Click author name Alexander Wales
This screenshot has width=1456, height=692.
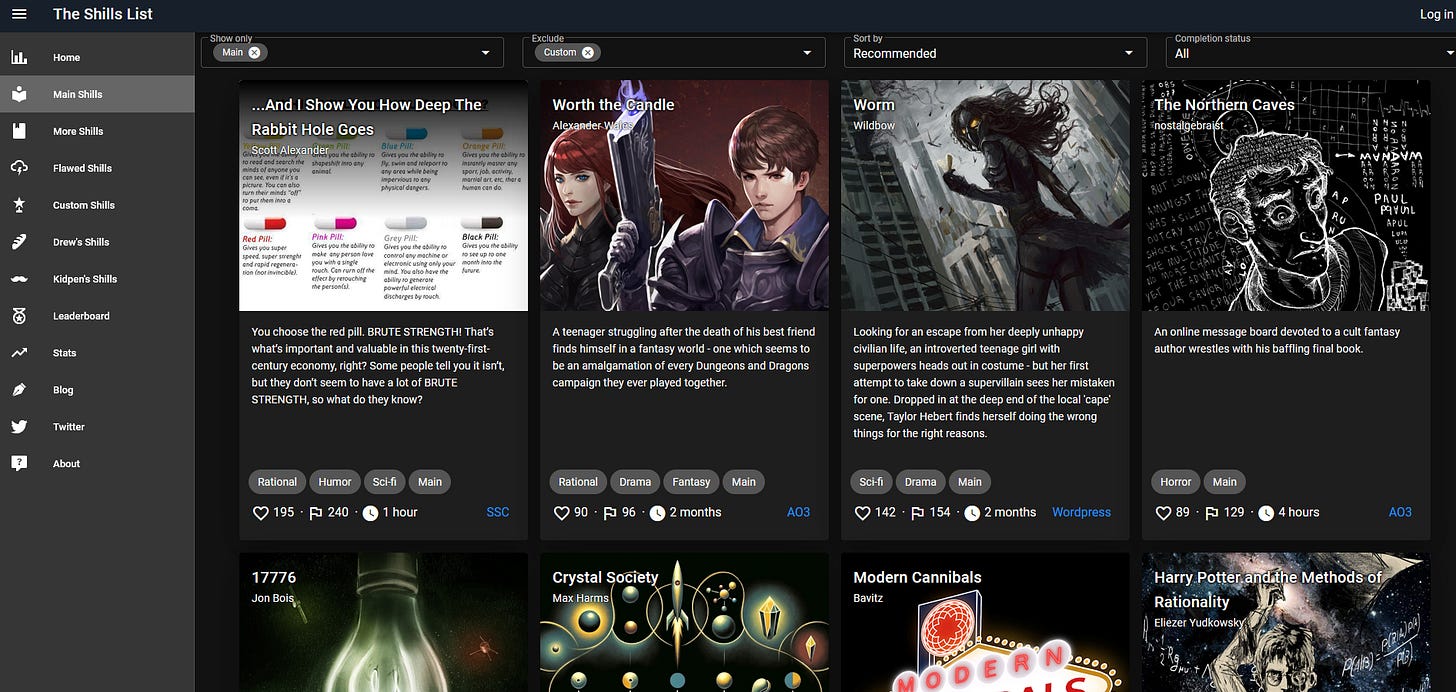point(594,125)
